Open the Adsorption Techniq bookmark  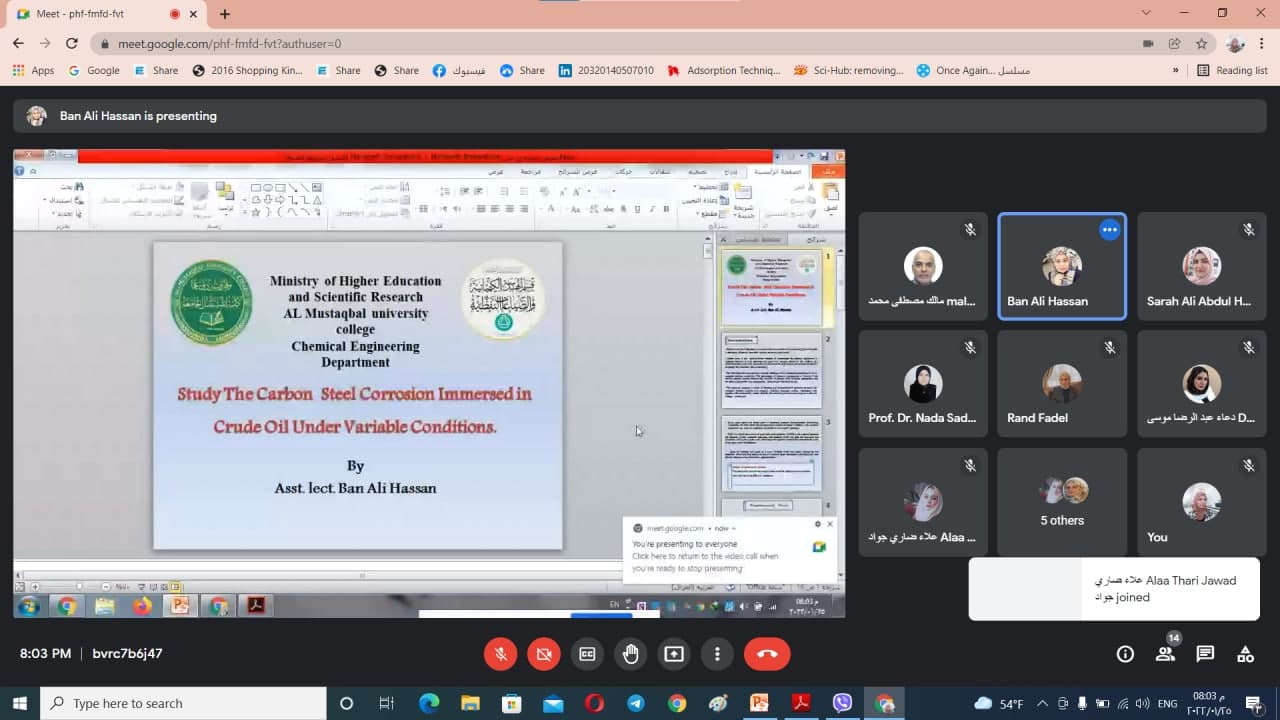(722, 71)
